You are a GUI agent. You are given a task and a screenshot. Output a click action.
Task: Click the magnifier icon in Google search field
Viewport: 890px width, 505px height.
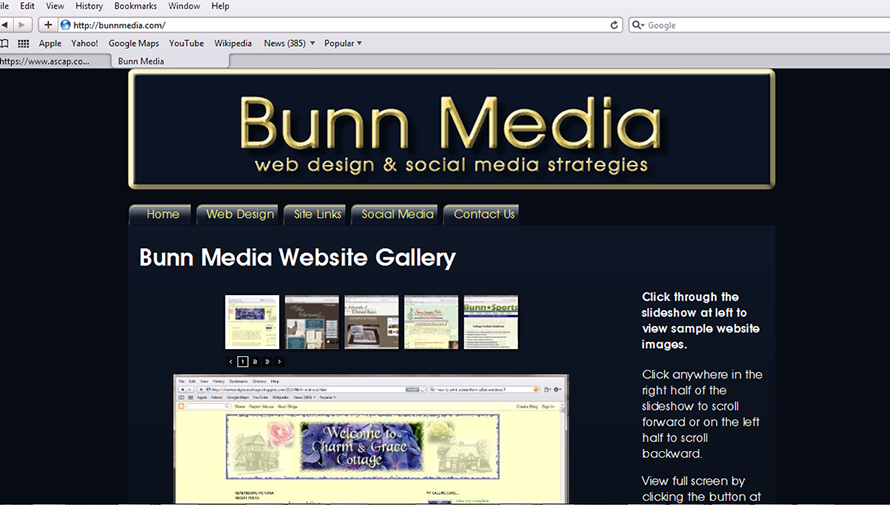[x=638, y=25]
